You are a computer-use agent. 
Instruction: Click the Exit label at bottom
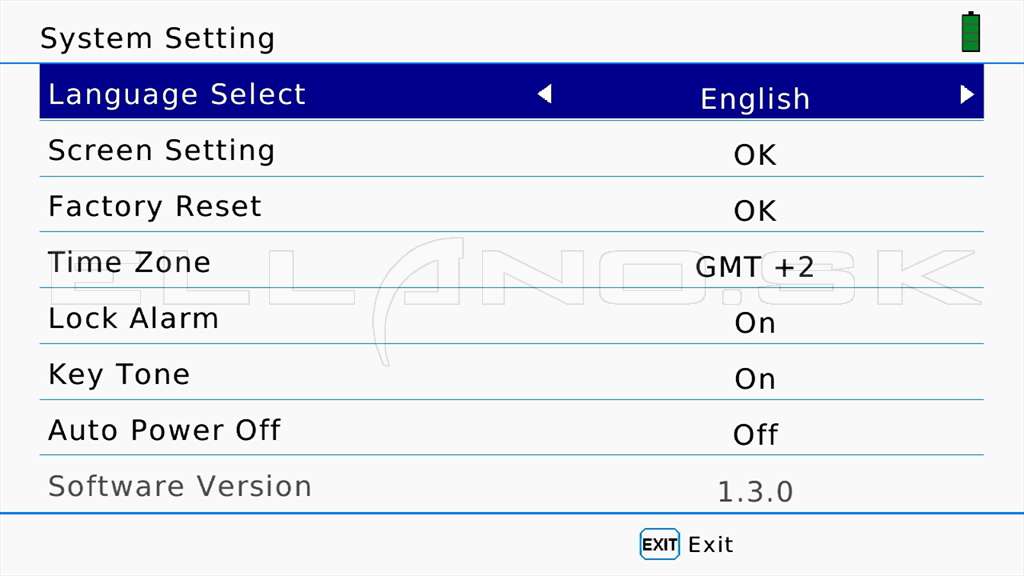(711, 545)
